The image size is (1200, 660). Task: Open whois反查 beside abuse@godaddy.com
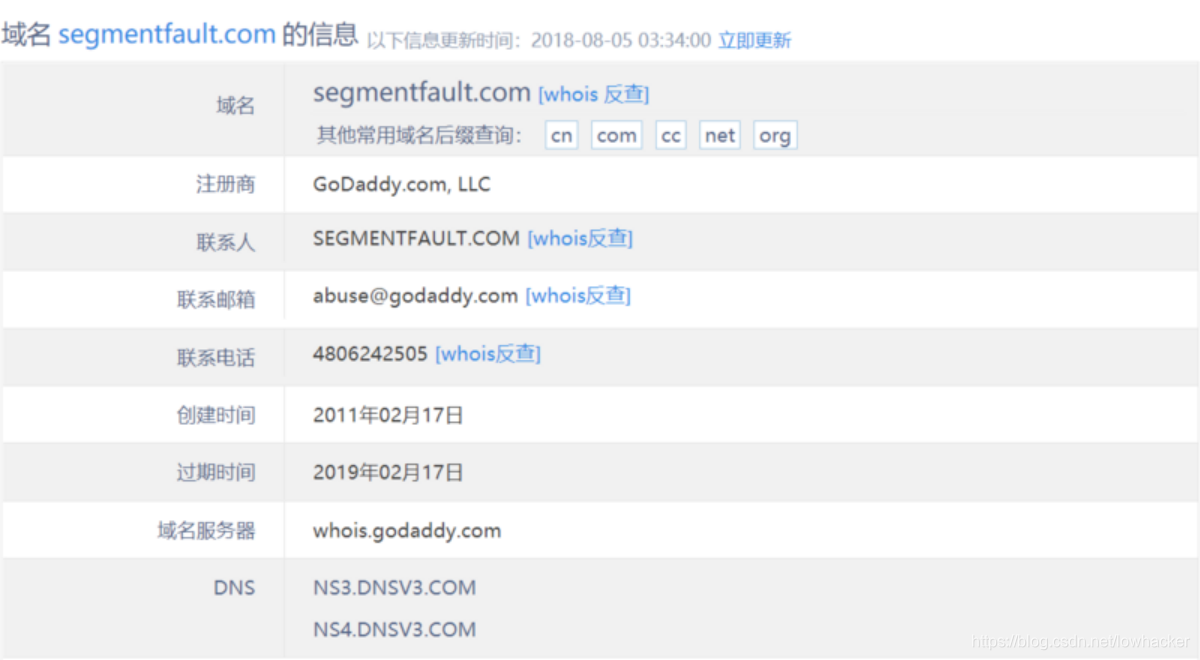click(x=579, y=296)
